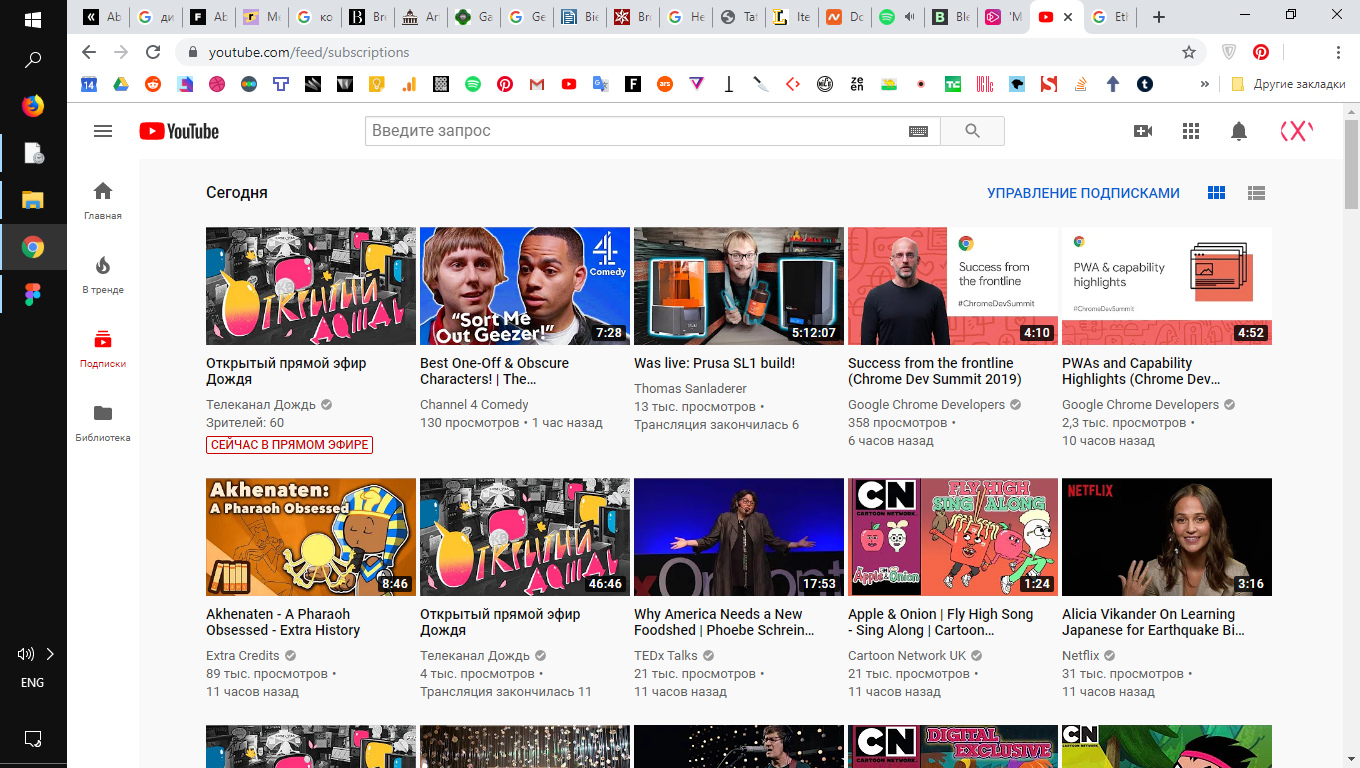
Task: Open the notifications bell
Action: [x=1239, y=131]
